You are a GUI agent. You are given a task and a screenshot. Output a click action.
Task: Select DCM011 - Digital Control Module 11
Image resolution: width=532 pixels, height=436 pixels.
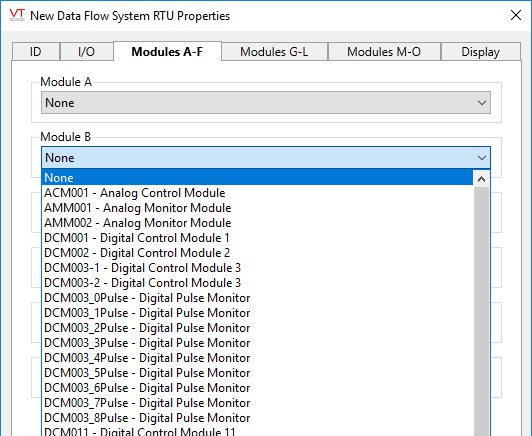(257, 431)
